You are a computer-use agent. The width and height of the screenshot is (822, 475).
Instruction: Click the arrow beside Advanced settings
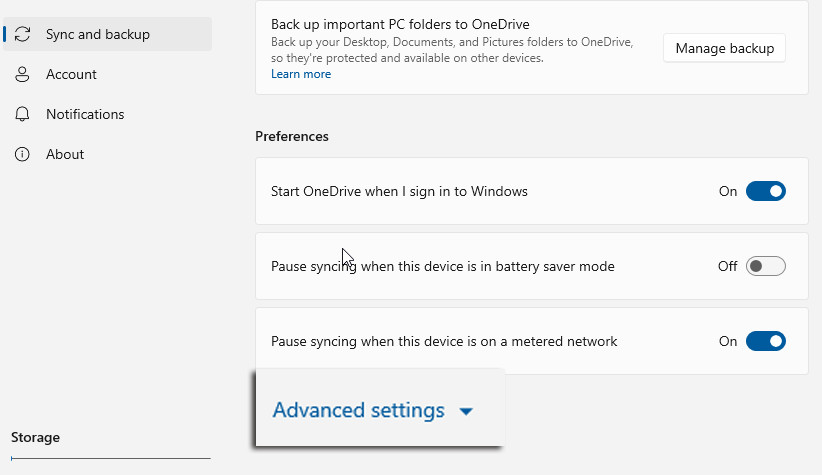pyautogui.click(x=466, y=411)
